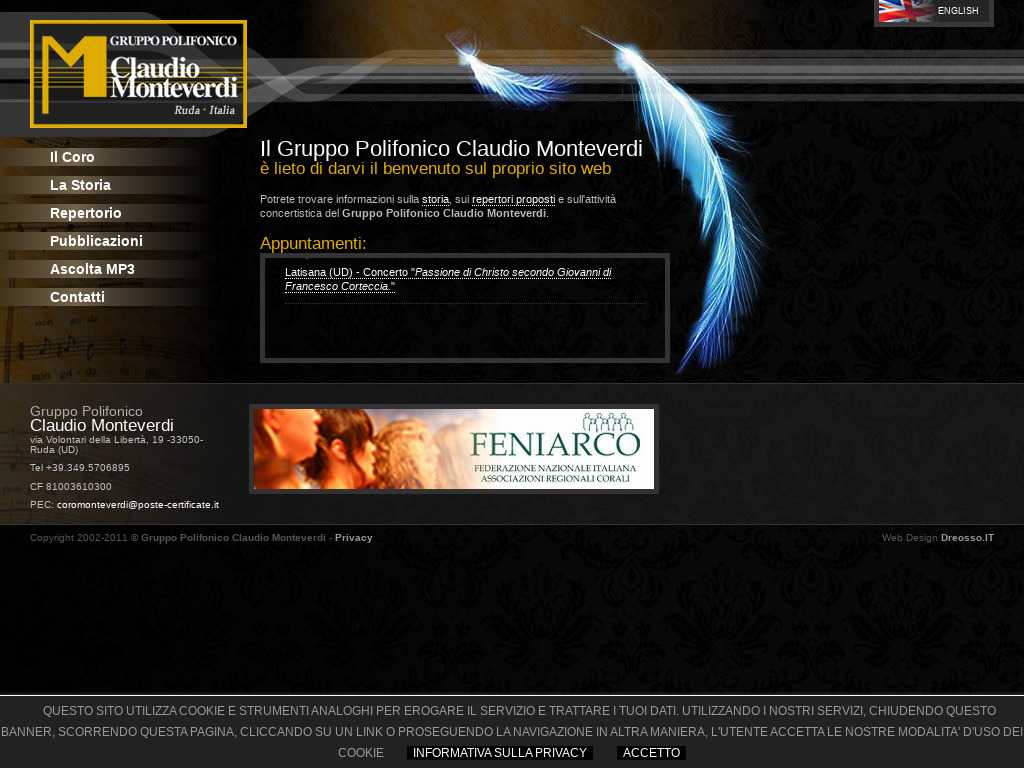Click the address via Volontari della Libertà
The image size is (1024, 768).
click(x=116, y=445)
